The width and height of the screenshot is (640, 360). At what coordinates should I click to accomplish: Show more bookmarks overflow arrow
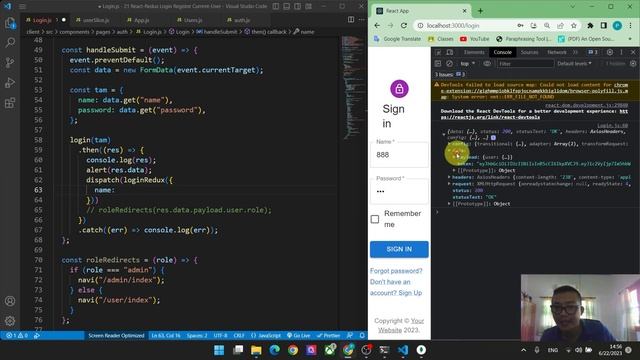coord(630,39)
